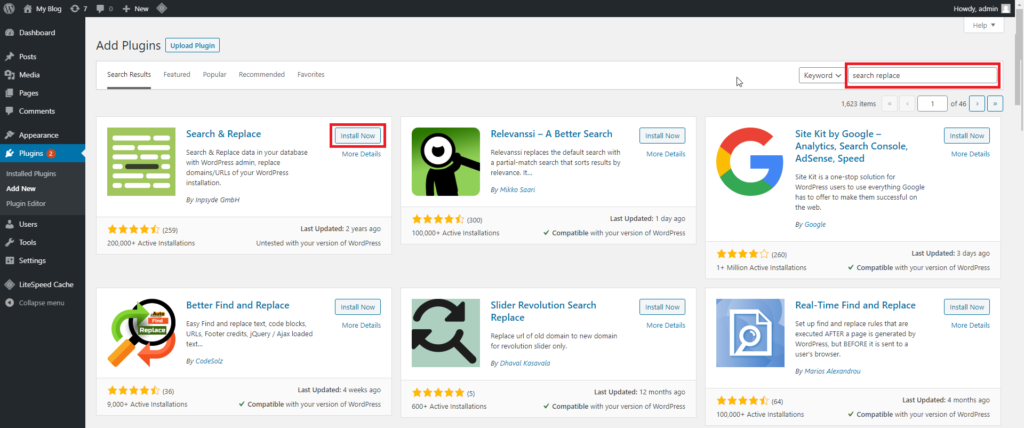The image size is (1024, 428).
Task: Click the Slider Revolution Search Replace thumbnail
Action: point(445,333)
